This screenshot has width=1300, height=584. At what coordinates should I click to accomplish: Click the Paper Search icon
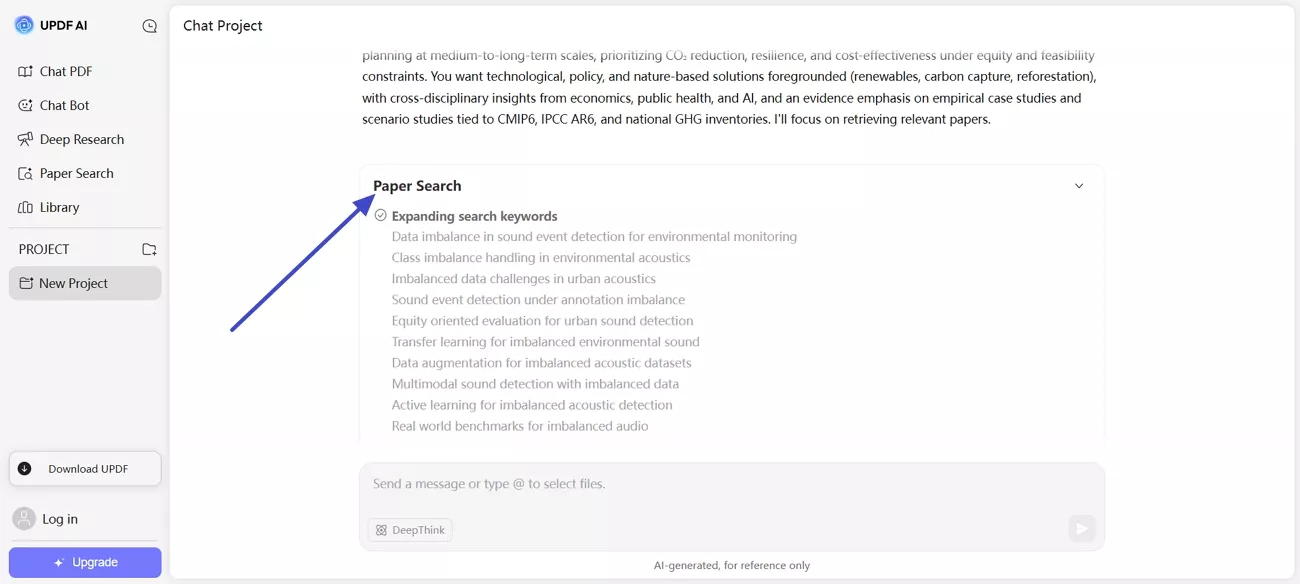coord(26,173)
